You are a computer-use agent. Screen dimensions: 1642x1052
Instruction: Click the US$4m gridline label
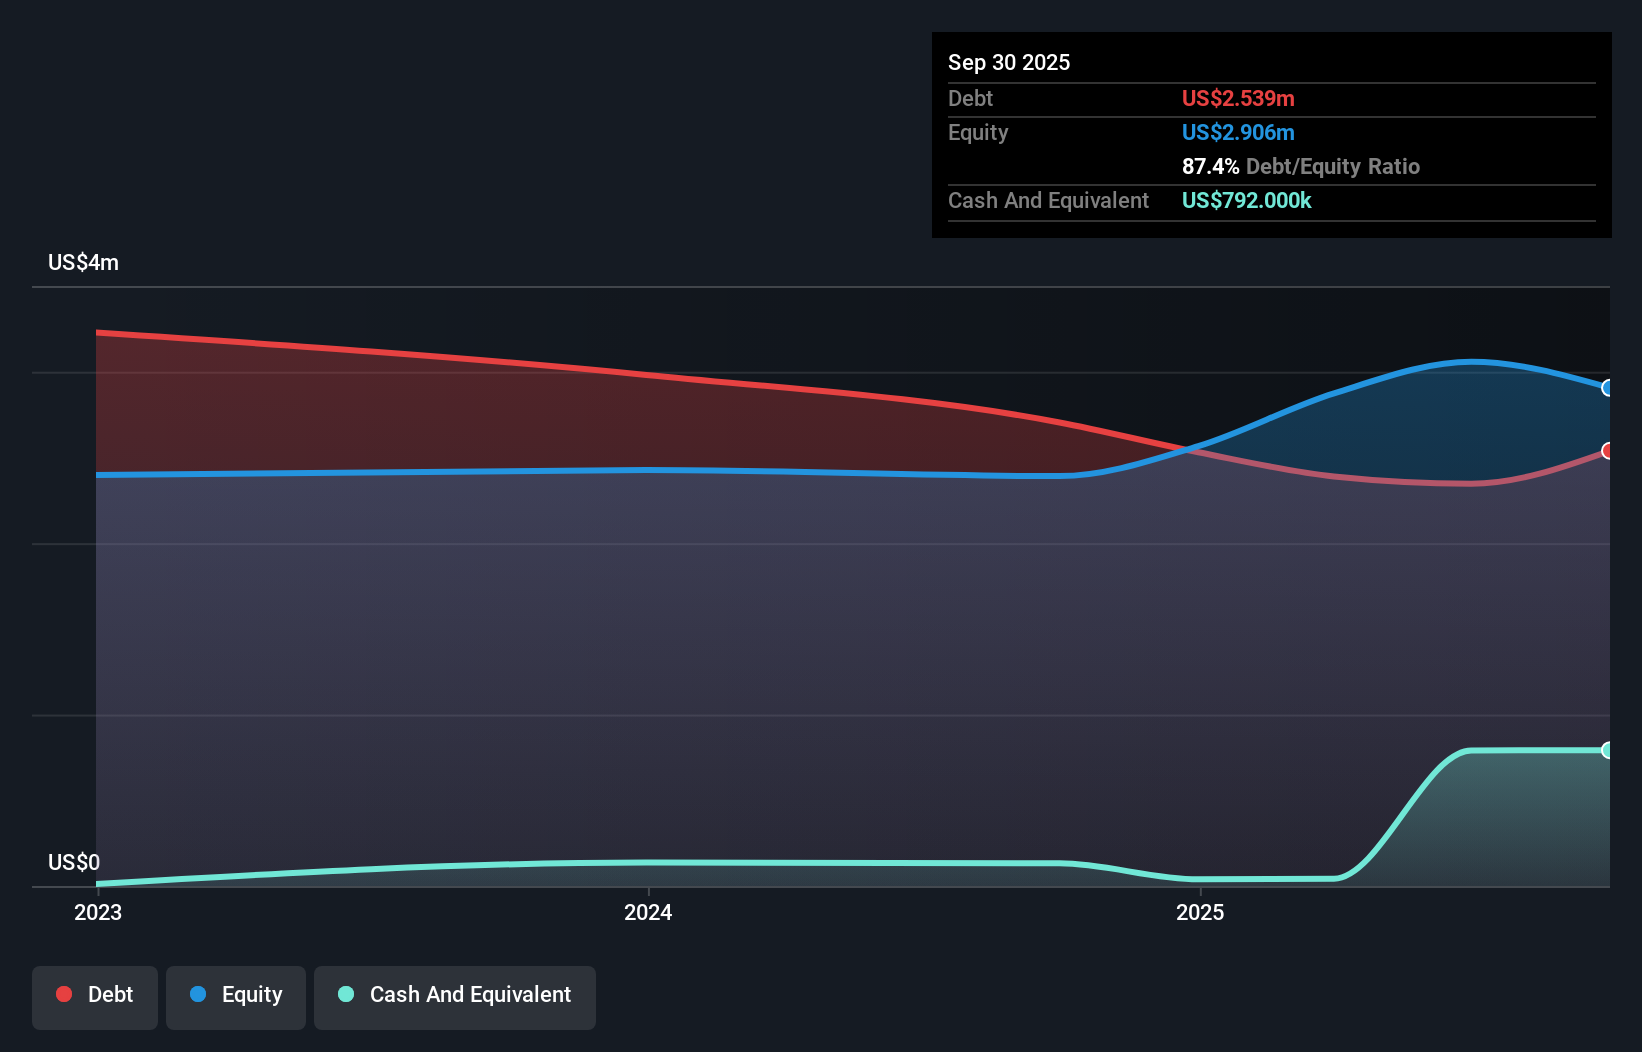pyautogui.click(x=83, y=262)
